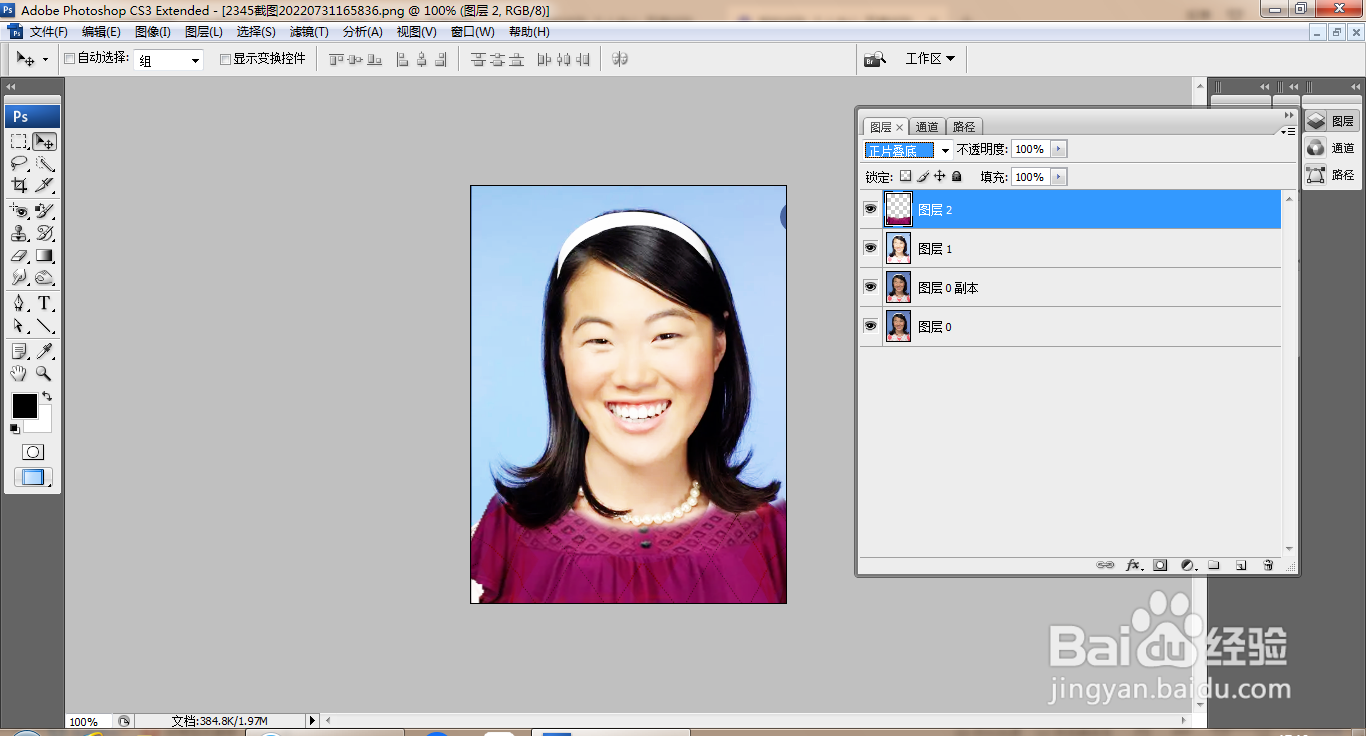Click the 图层 1 thumbnail

[898, 248]
